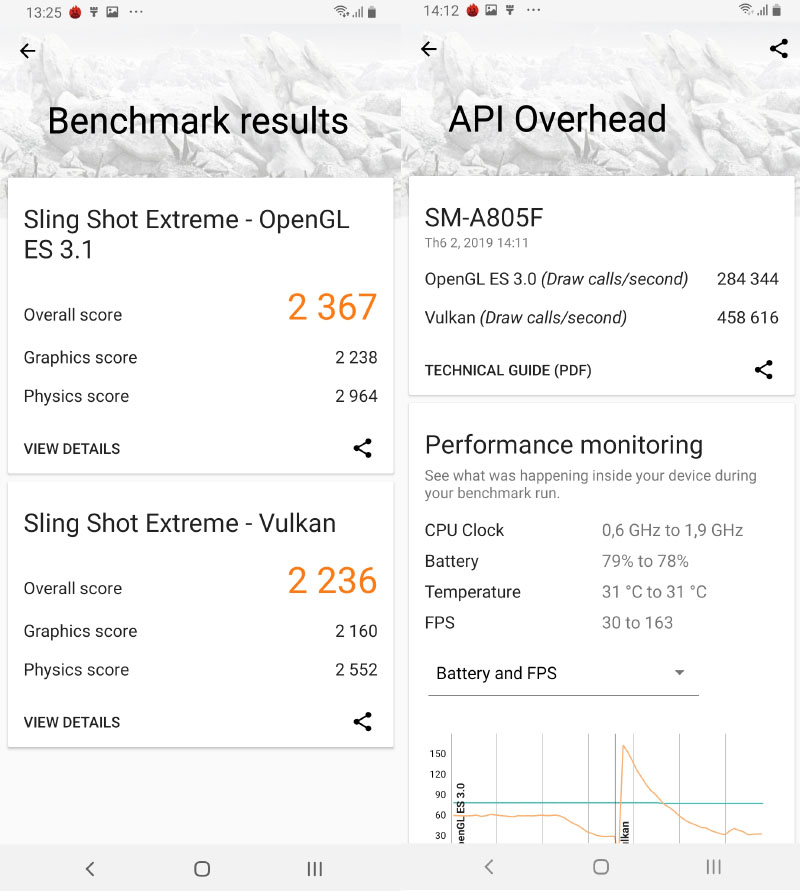Tap the OpenGL overall score 2 367
The width and height of the screenshot is (800, 891).
(332, 307)
